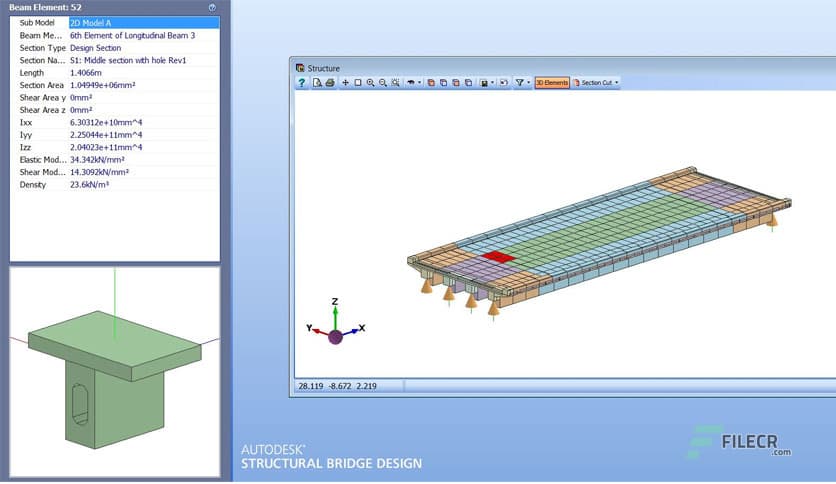Click the Beam Element panel help icon

click(x=212, y=7)
